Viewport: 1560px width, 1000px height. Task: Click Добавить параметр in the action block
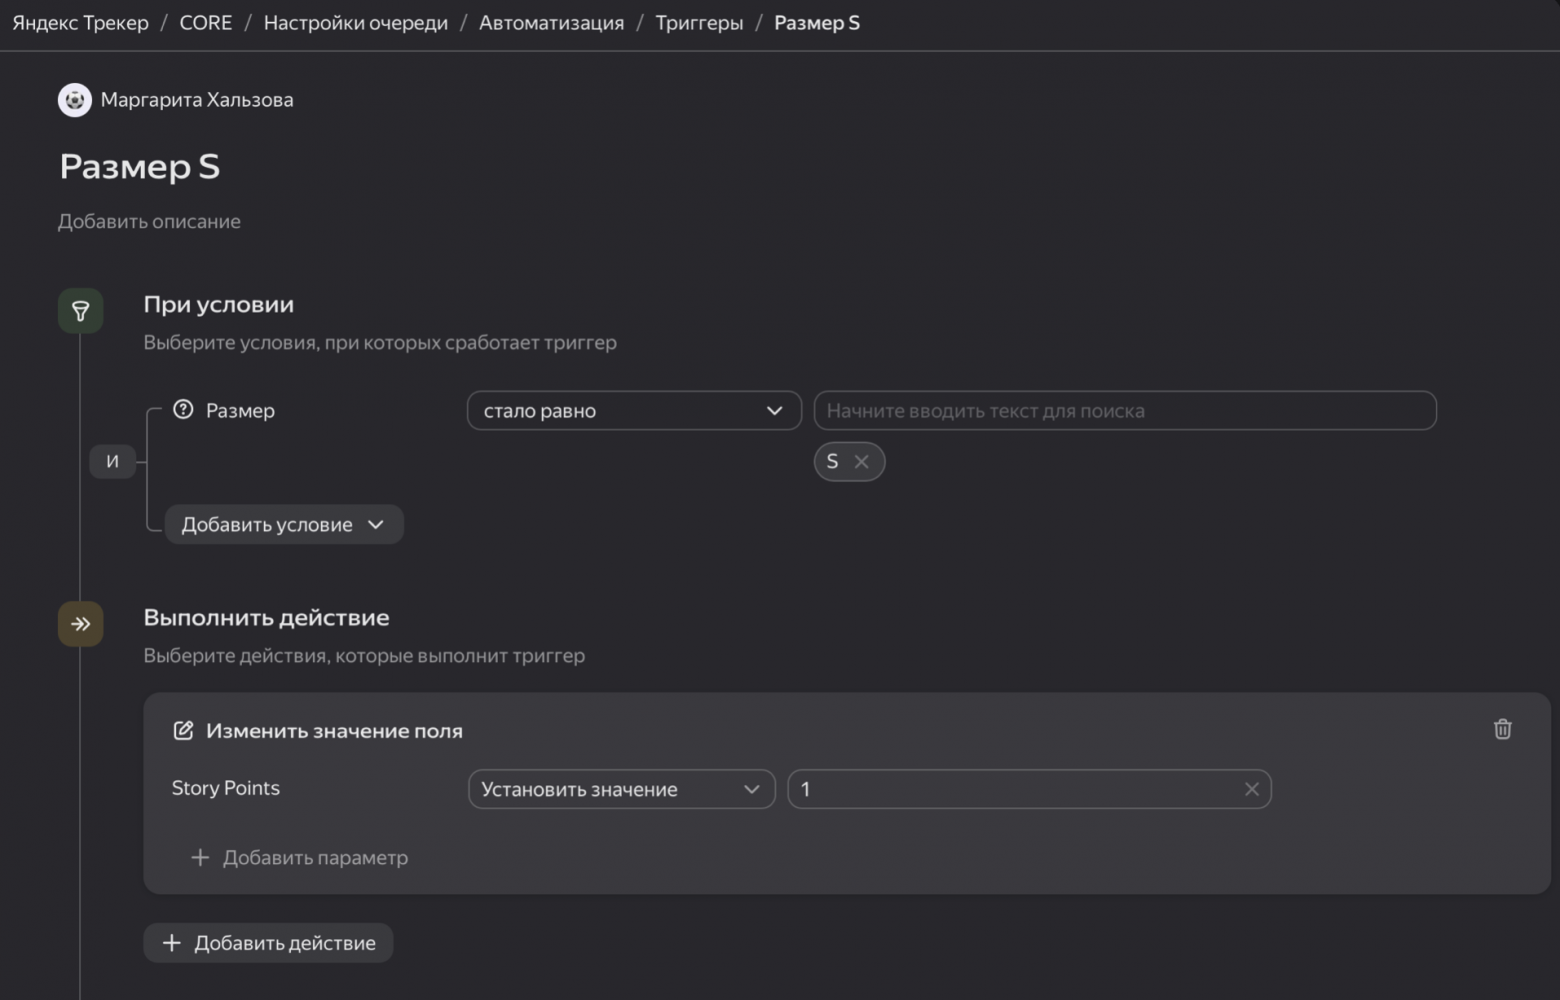pyautogui.click(x=300, y=858)
